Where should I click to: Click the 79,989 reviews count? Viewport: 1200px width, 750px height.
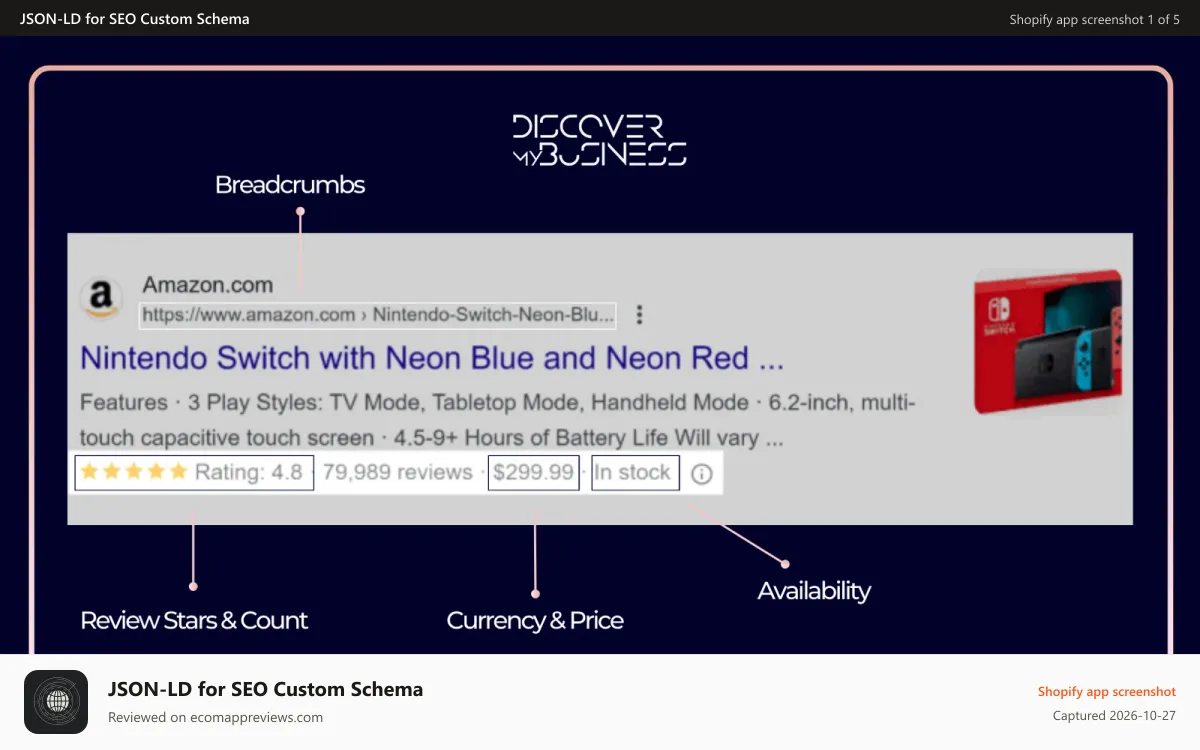[x=397, y=472]
